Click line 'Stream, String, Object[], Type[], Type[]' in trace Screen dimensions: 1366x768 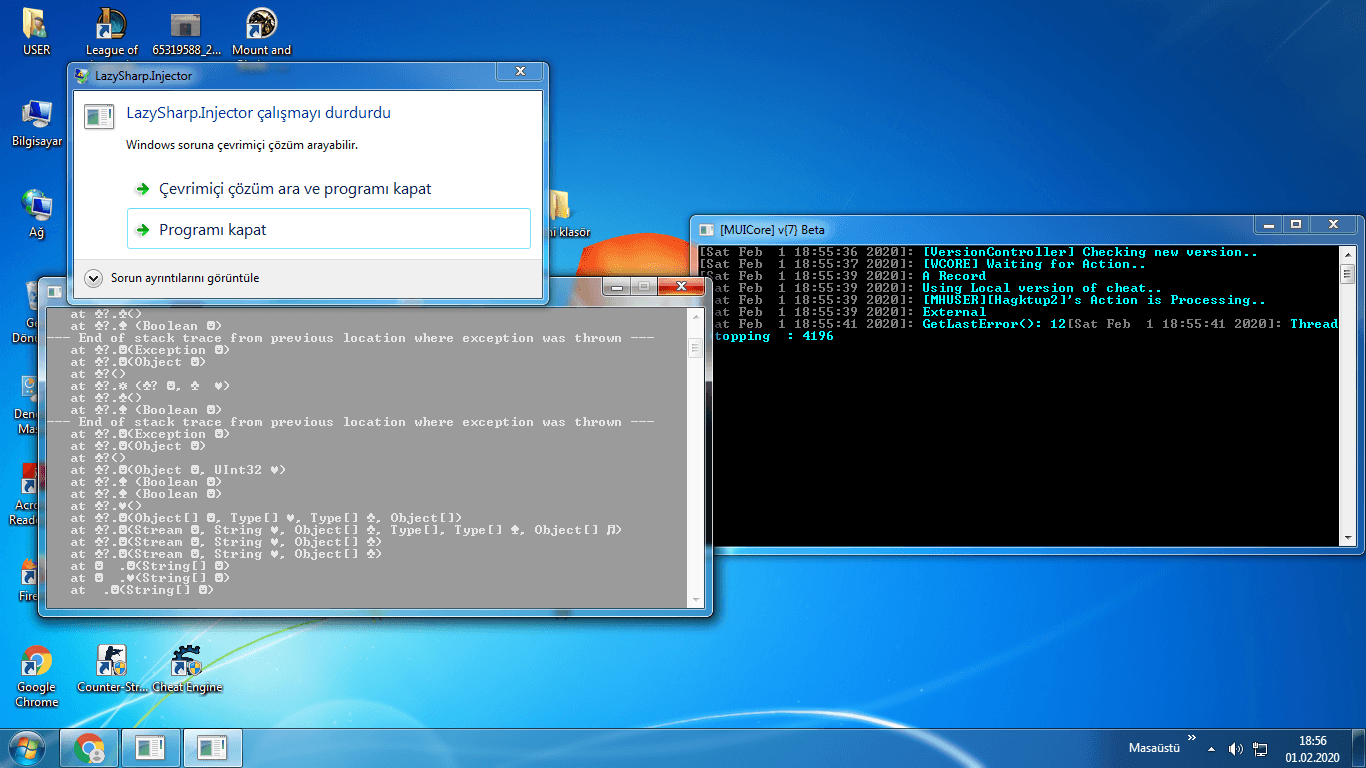(346, 530)
